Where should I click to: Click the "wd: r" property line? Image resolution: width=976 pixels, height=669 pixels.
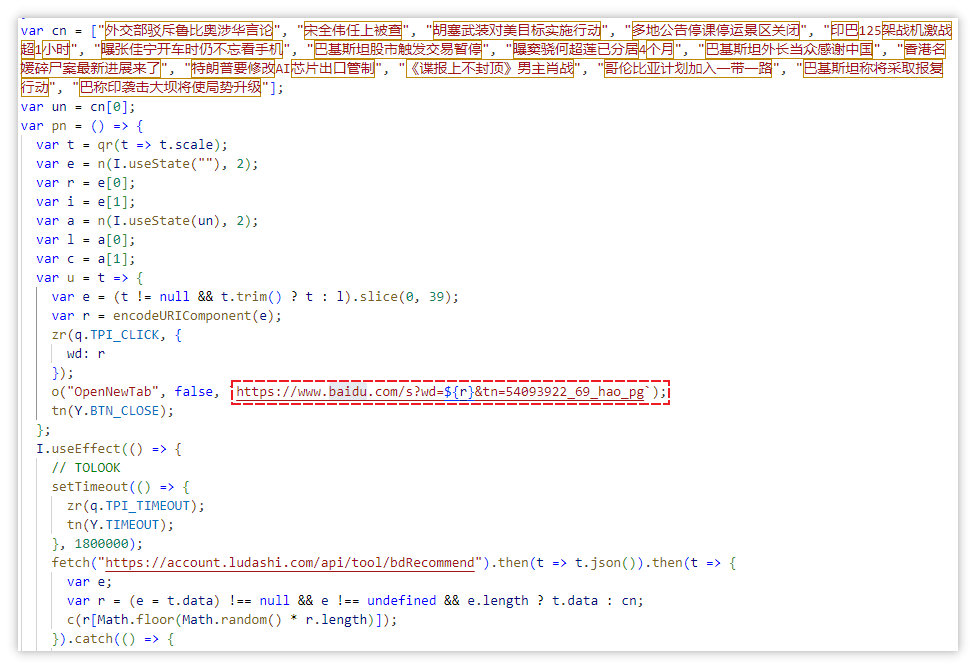click(x=86, y=353)
